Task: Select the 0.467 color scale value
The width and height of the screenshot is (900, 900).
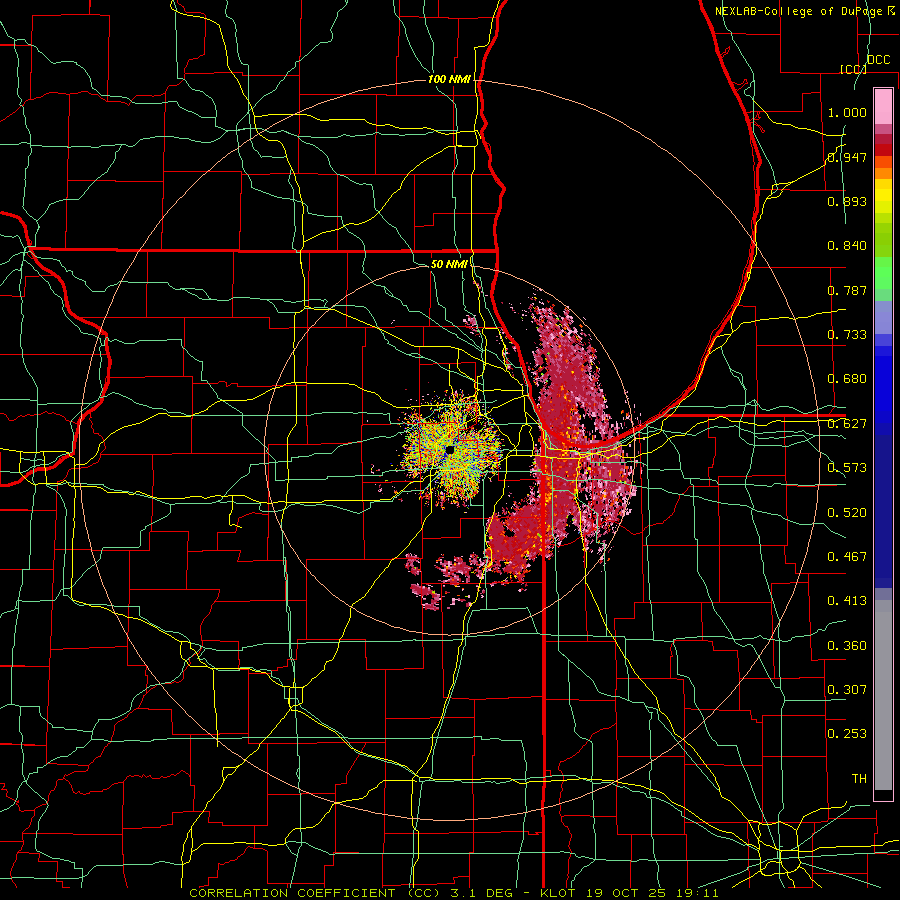Action: 847,557
